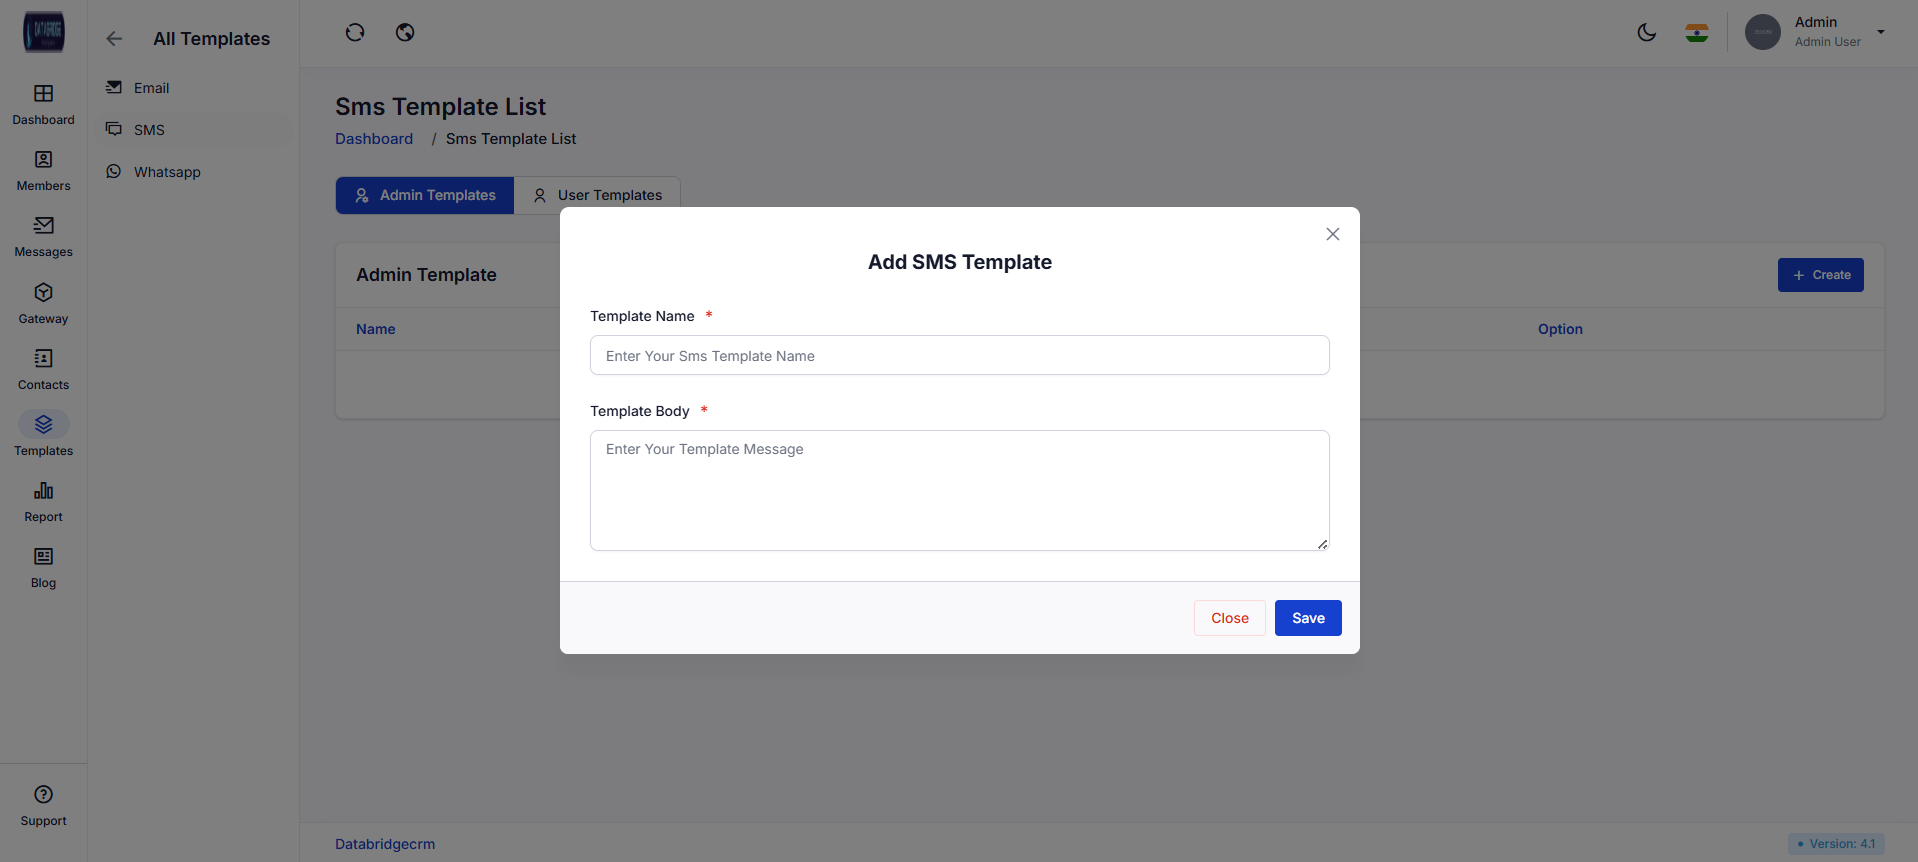
Task: Toggle dark mode moon icon
Action: tap(1646, 33)
